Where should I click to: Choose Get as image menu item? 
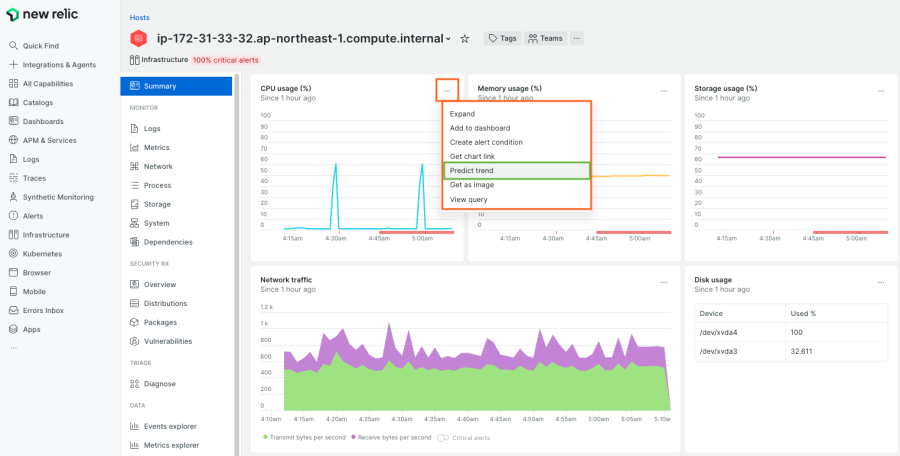(517, 185)
